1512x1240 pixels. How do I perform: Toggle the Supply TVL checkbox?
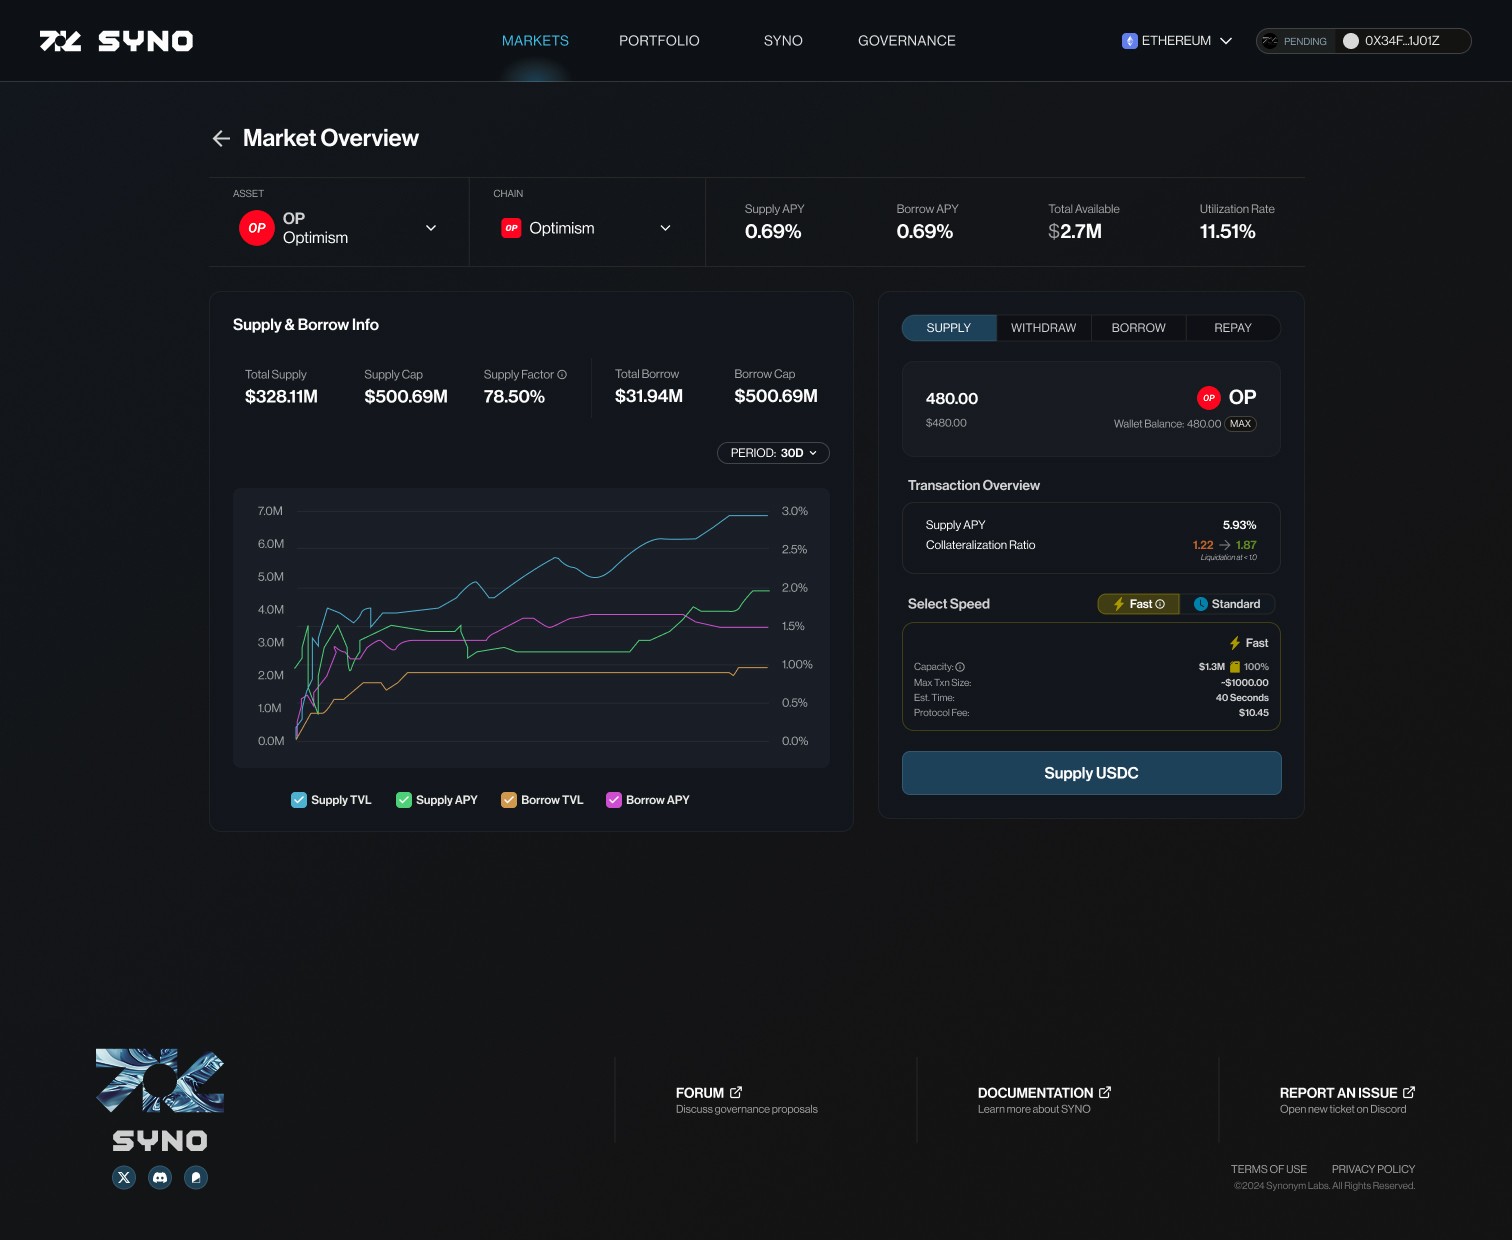(x=299, y=800)
